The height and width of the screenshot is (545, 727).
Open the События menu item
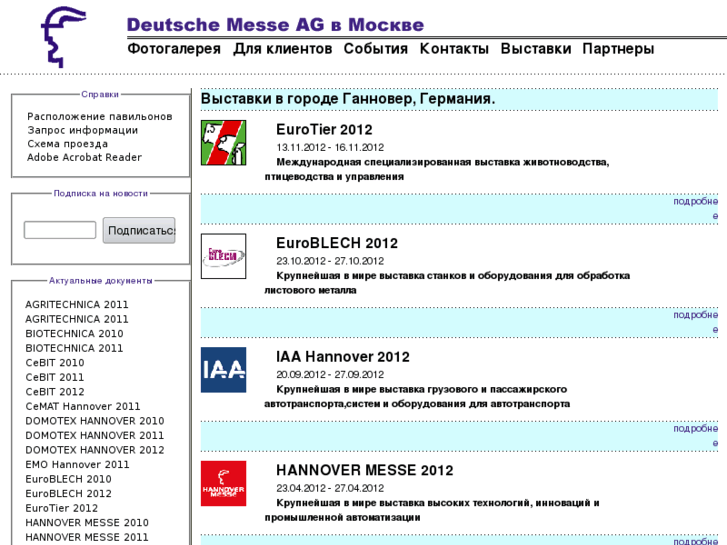click(376, 49)
